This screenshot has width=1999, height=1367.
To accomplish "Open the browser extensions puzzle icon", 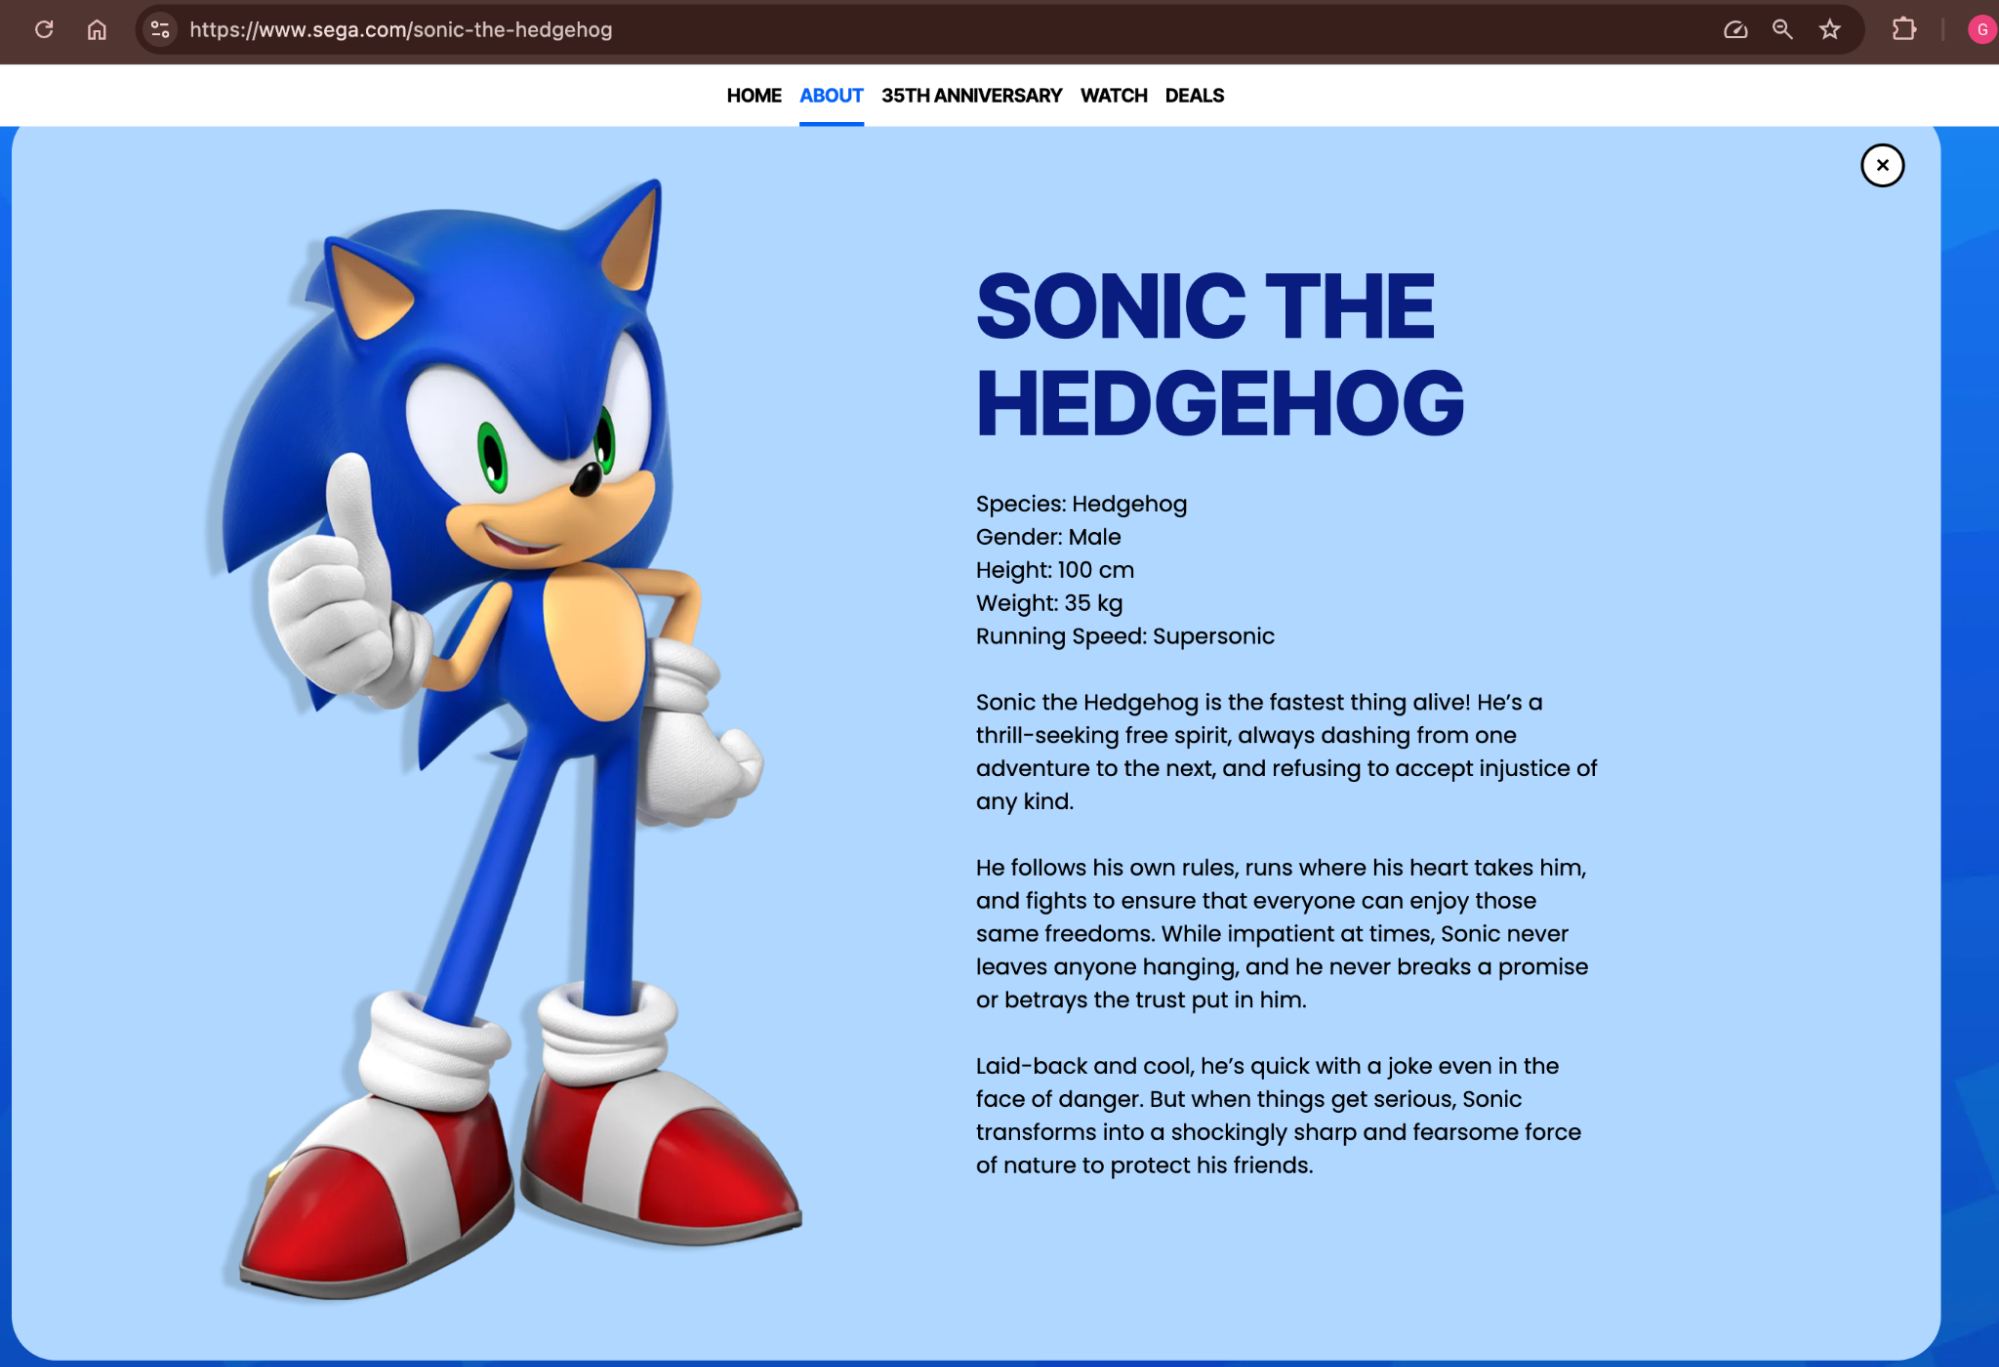I will [x=1904, y=30].
